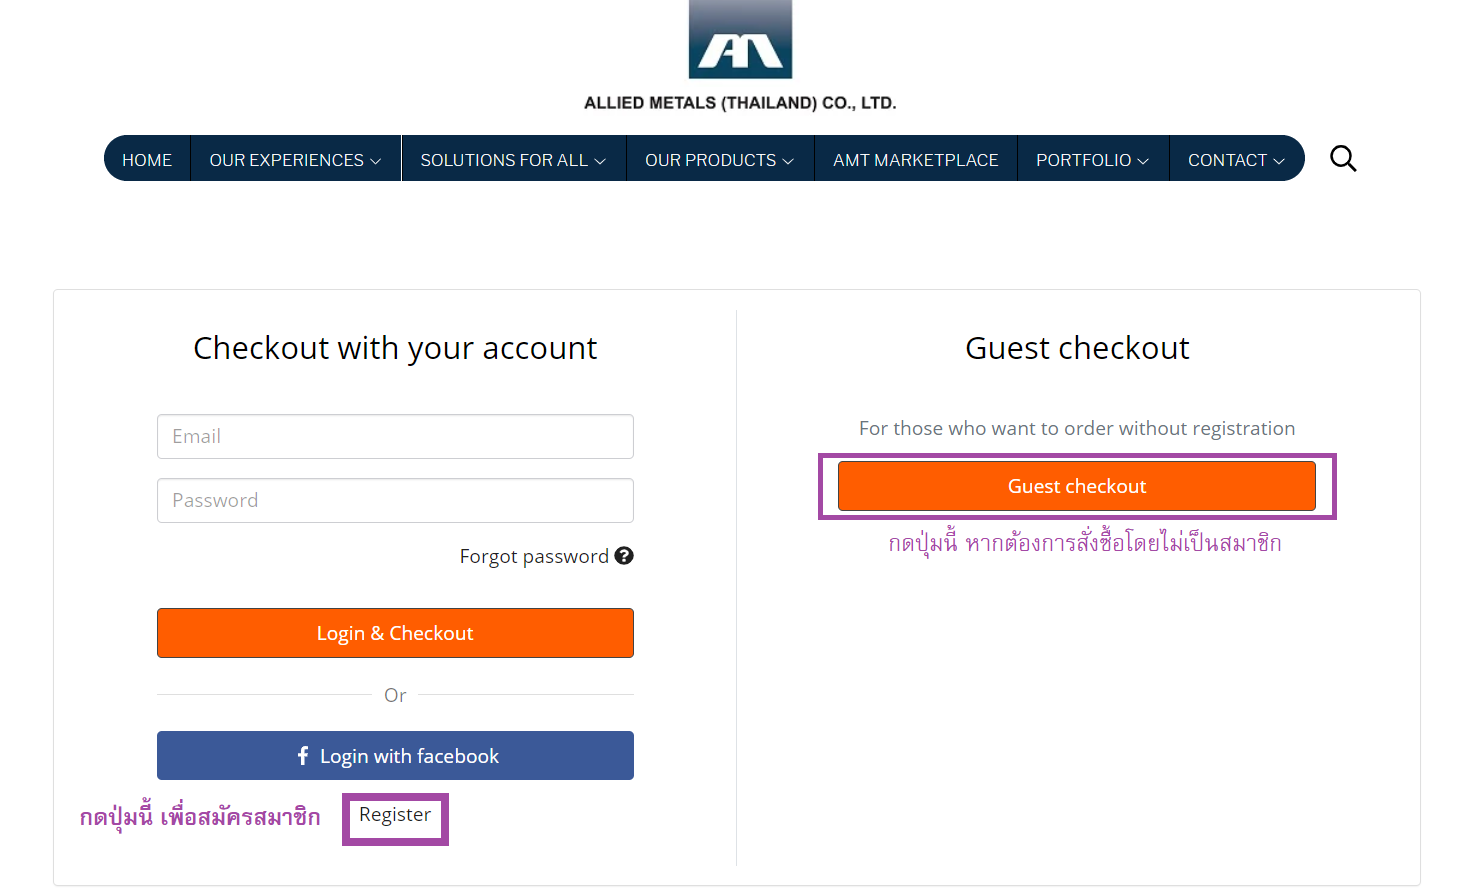The height and width of the screenshot is (895, 1471).
Task: Click the Forgot password link
Action: click(534, 556)
